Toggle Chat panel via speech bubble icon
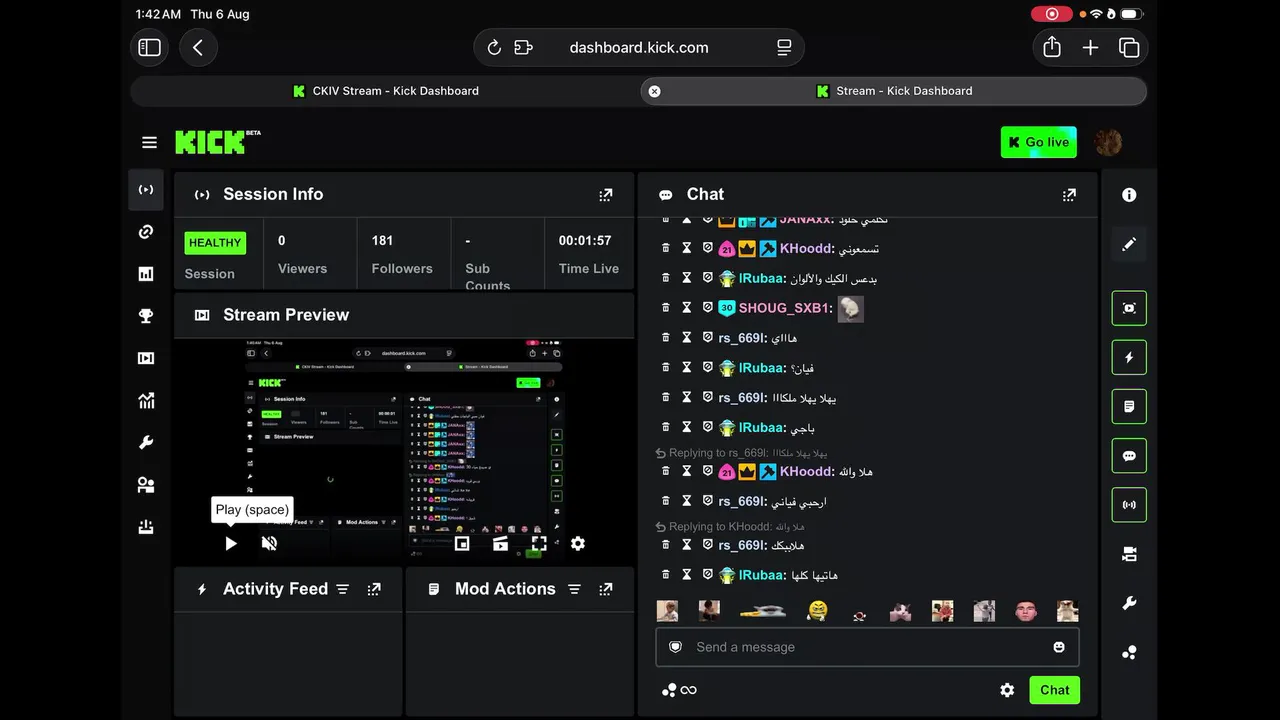1280x720 pixels. click(1129, 455)
